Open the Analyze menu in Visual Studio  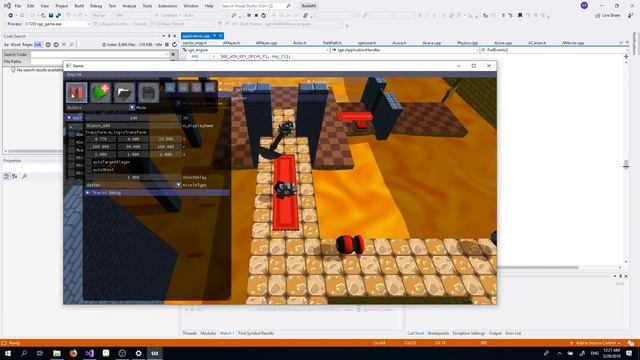[129, 6]
